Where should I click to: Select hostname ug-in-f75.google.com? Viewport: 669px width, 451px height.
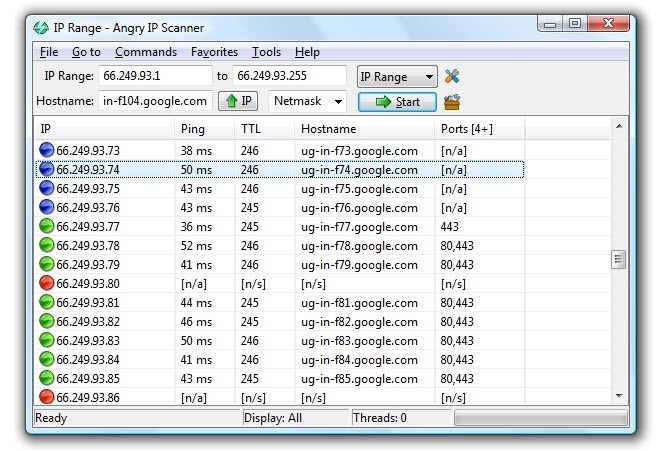(359, 189)
